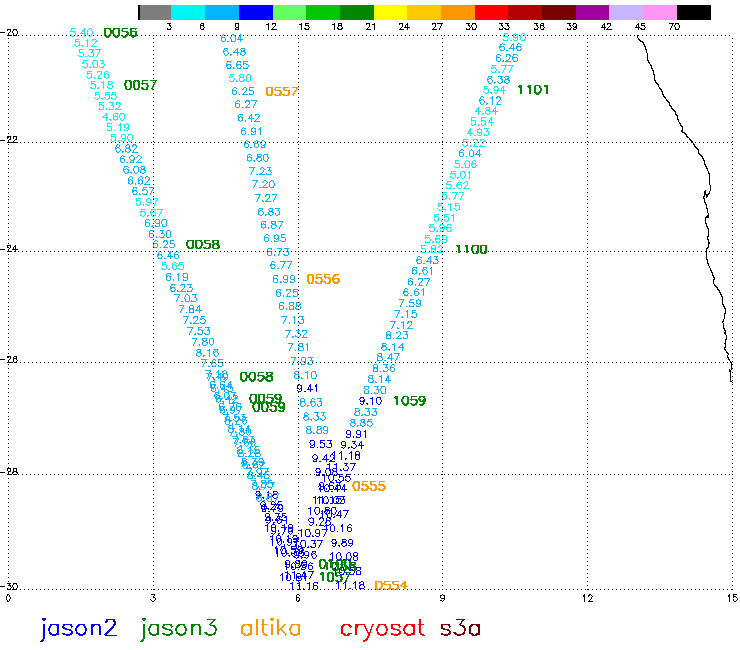Viewport: 740px width, 650px height.
Task: Click the 5.03 value on left track
Action: click(x=93, y=64)
